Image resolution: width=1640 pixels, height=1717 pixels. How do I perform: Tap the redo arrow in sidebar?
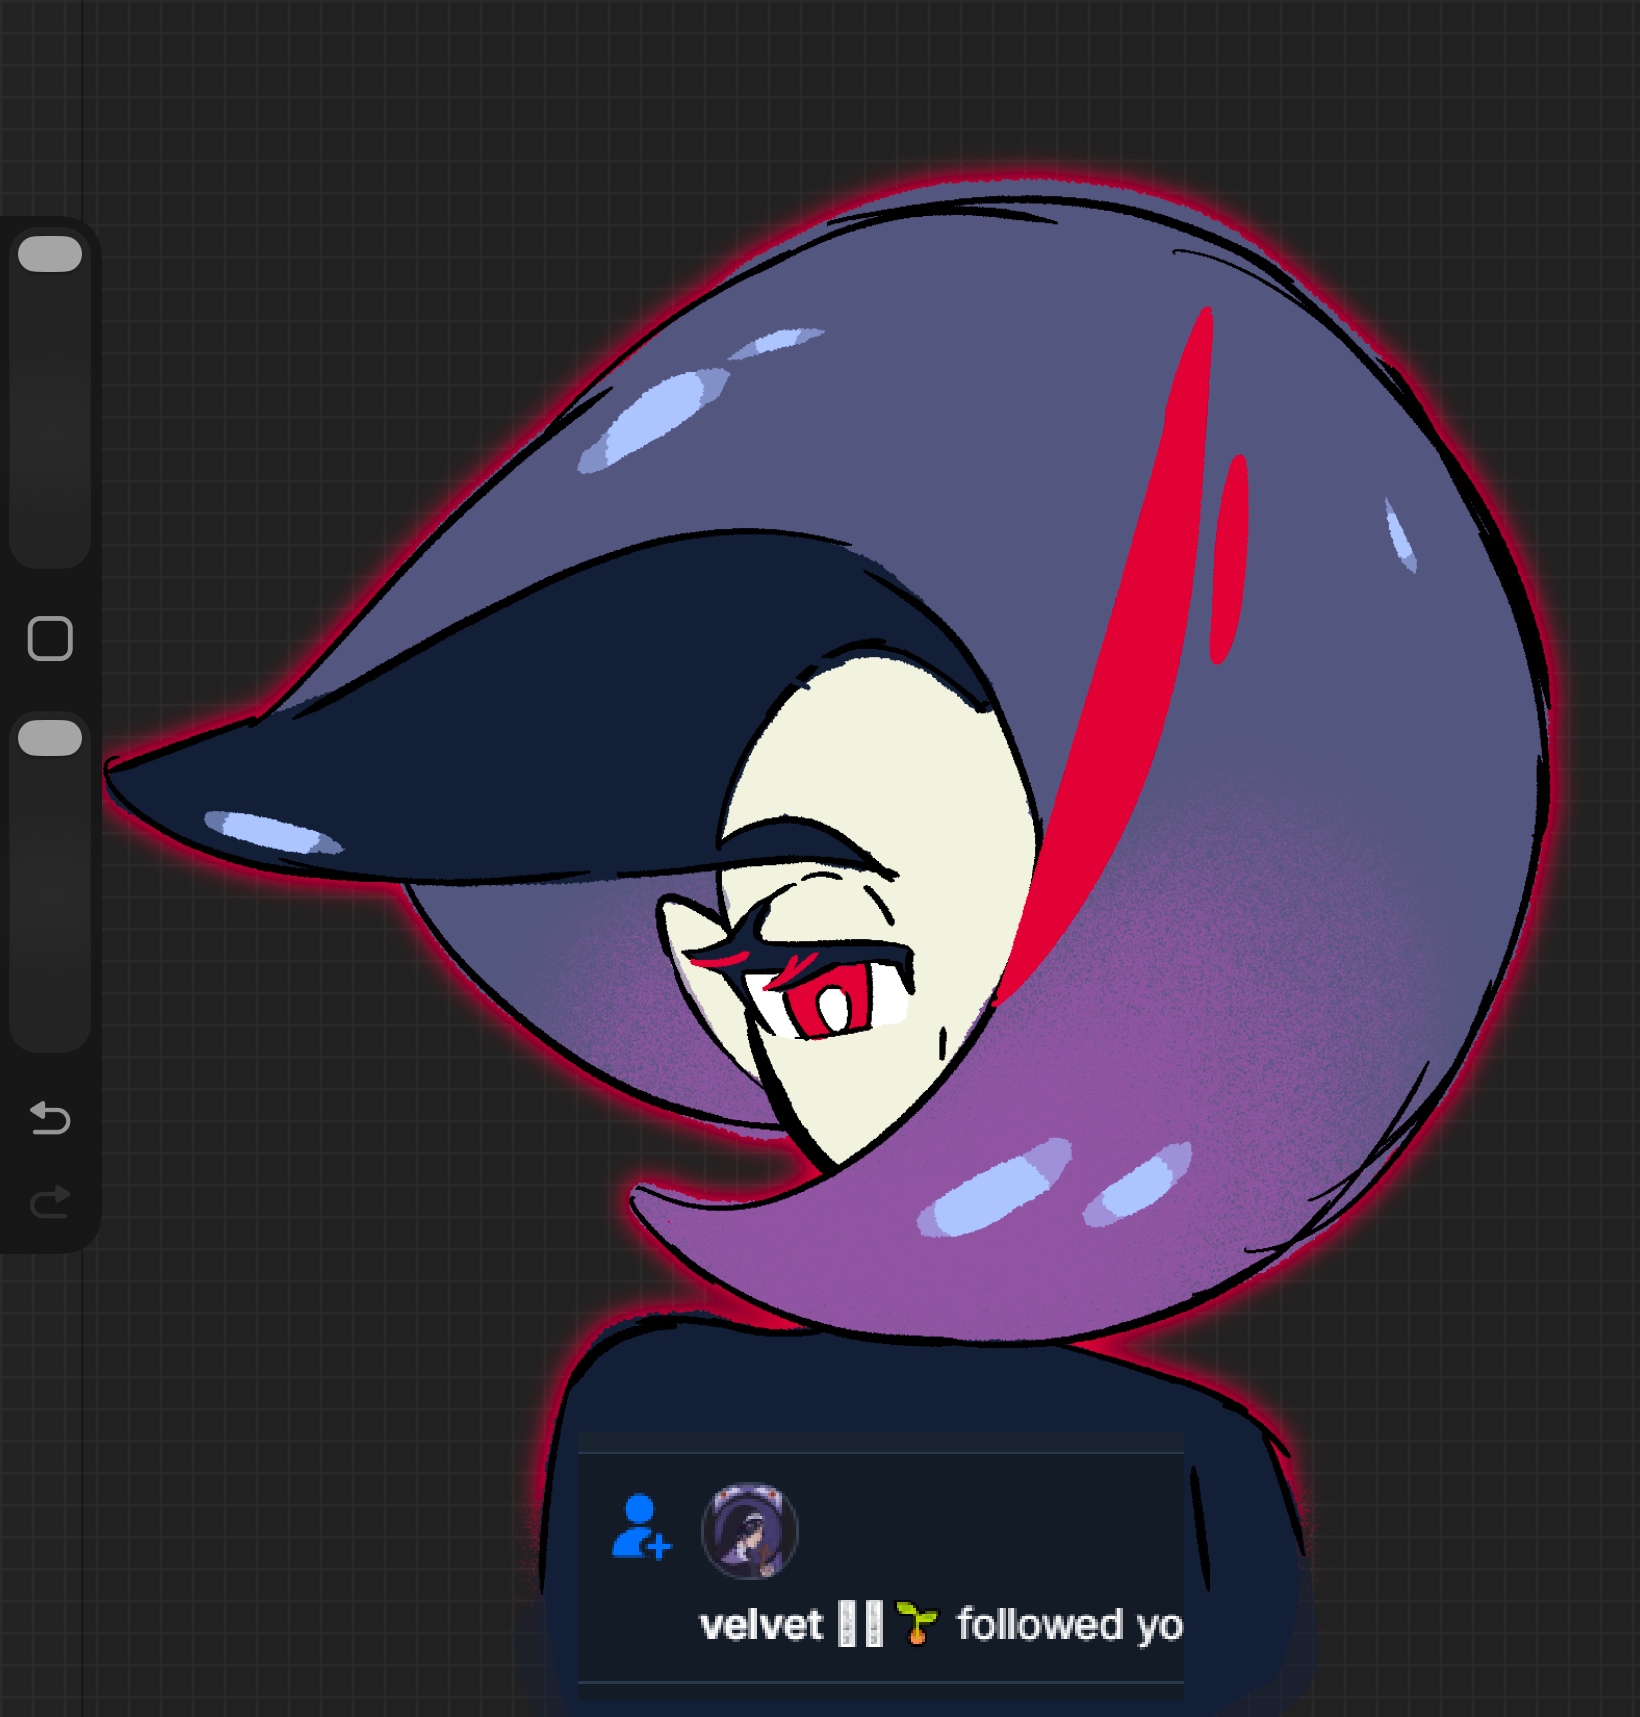point(50,1201)
